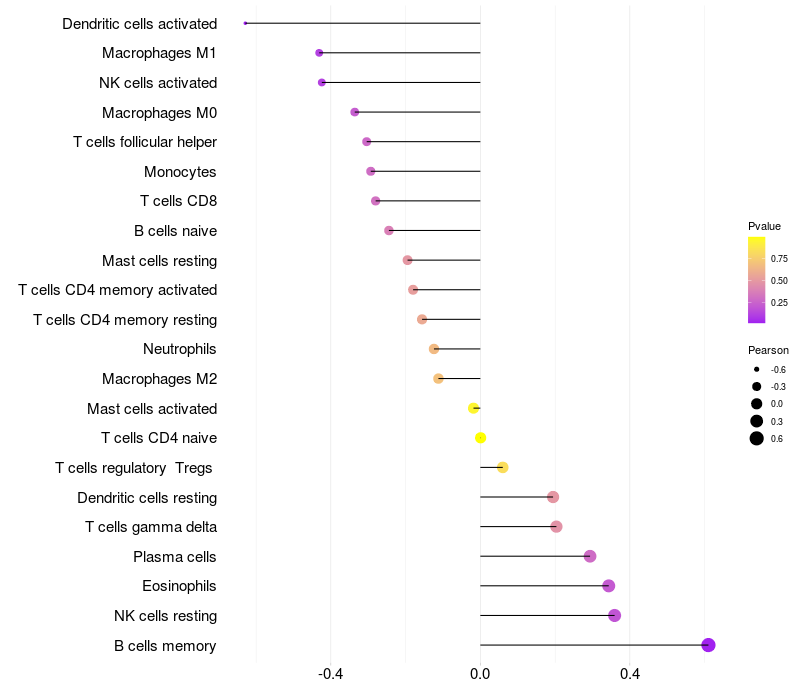Click the T cells regulatory Tregs dot
The height and width of the screenshot is (700, 800).
coord(503,467)
